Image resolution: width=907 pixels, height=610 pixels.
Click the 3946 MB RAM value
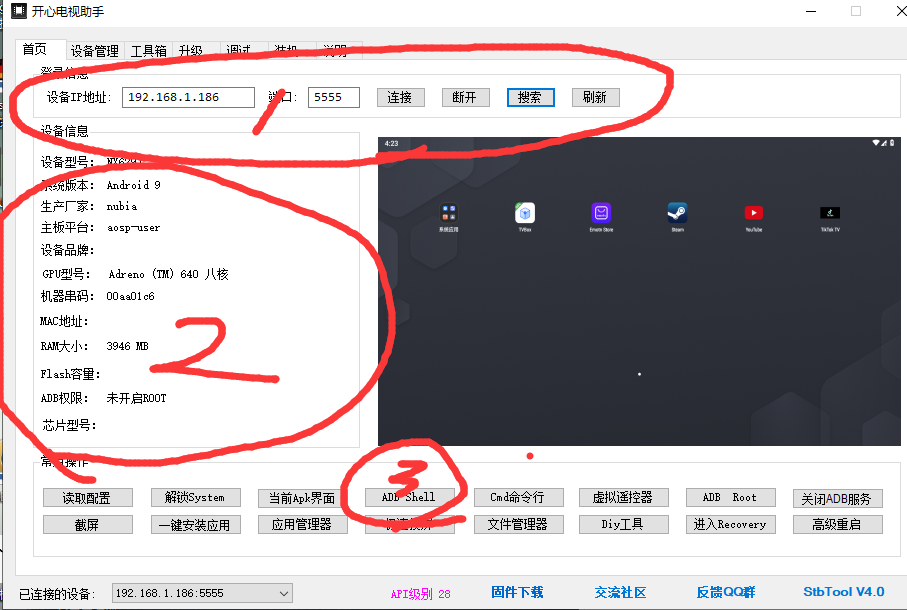click(127, 346)
